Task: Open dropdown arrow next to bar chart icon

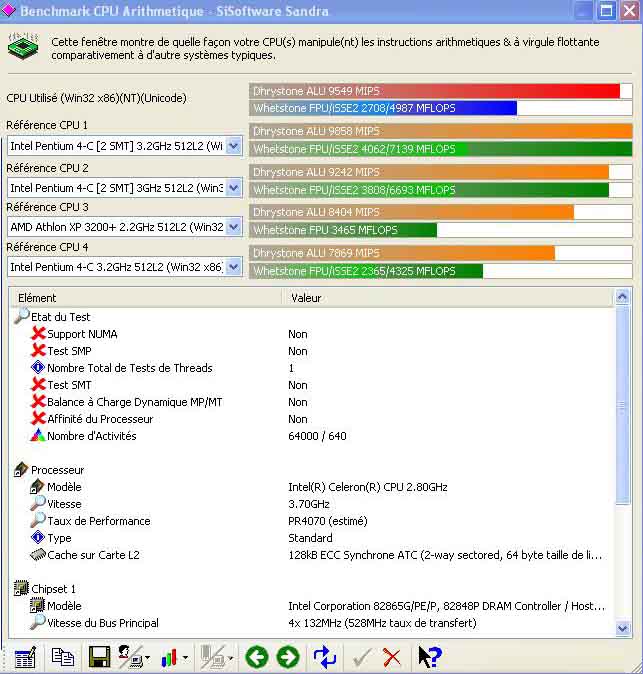Action: pos(185,658)
